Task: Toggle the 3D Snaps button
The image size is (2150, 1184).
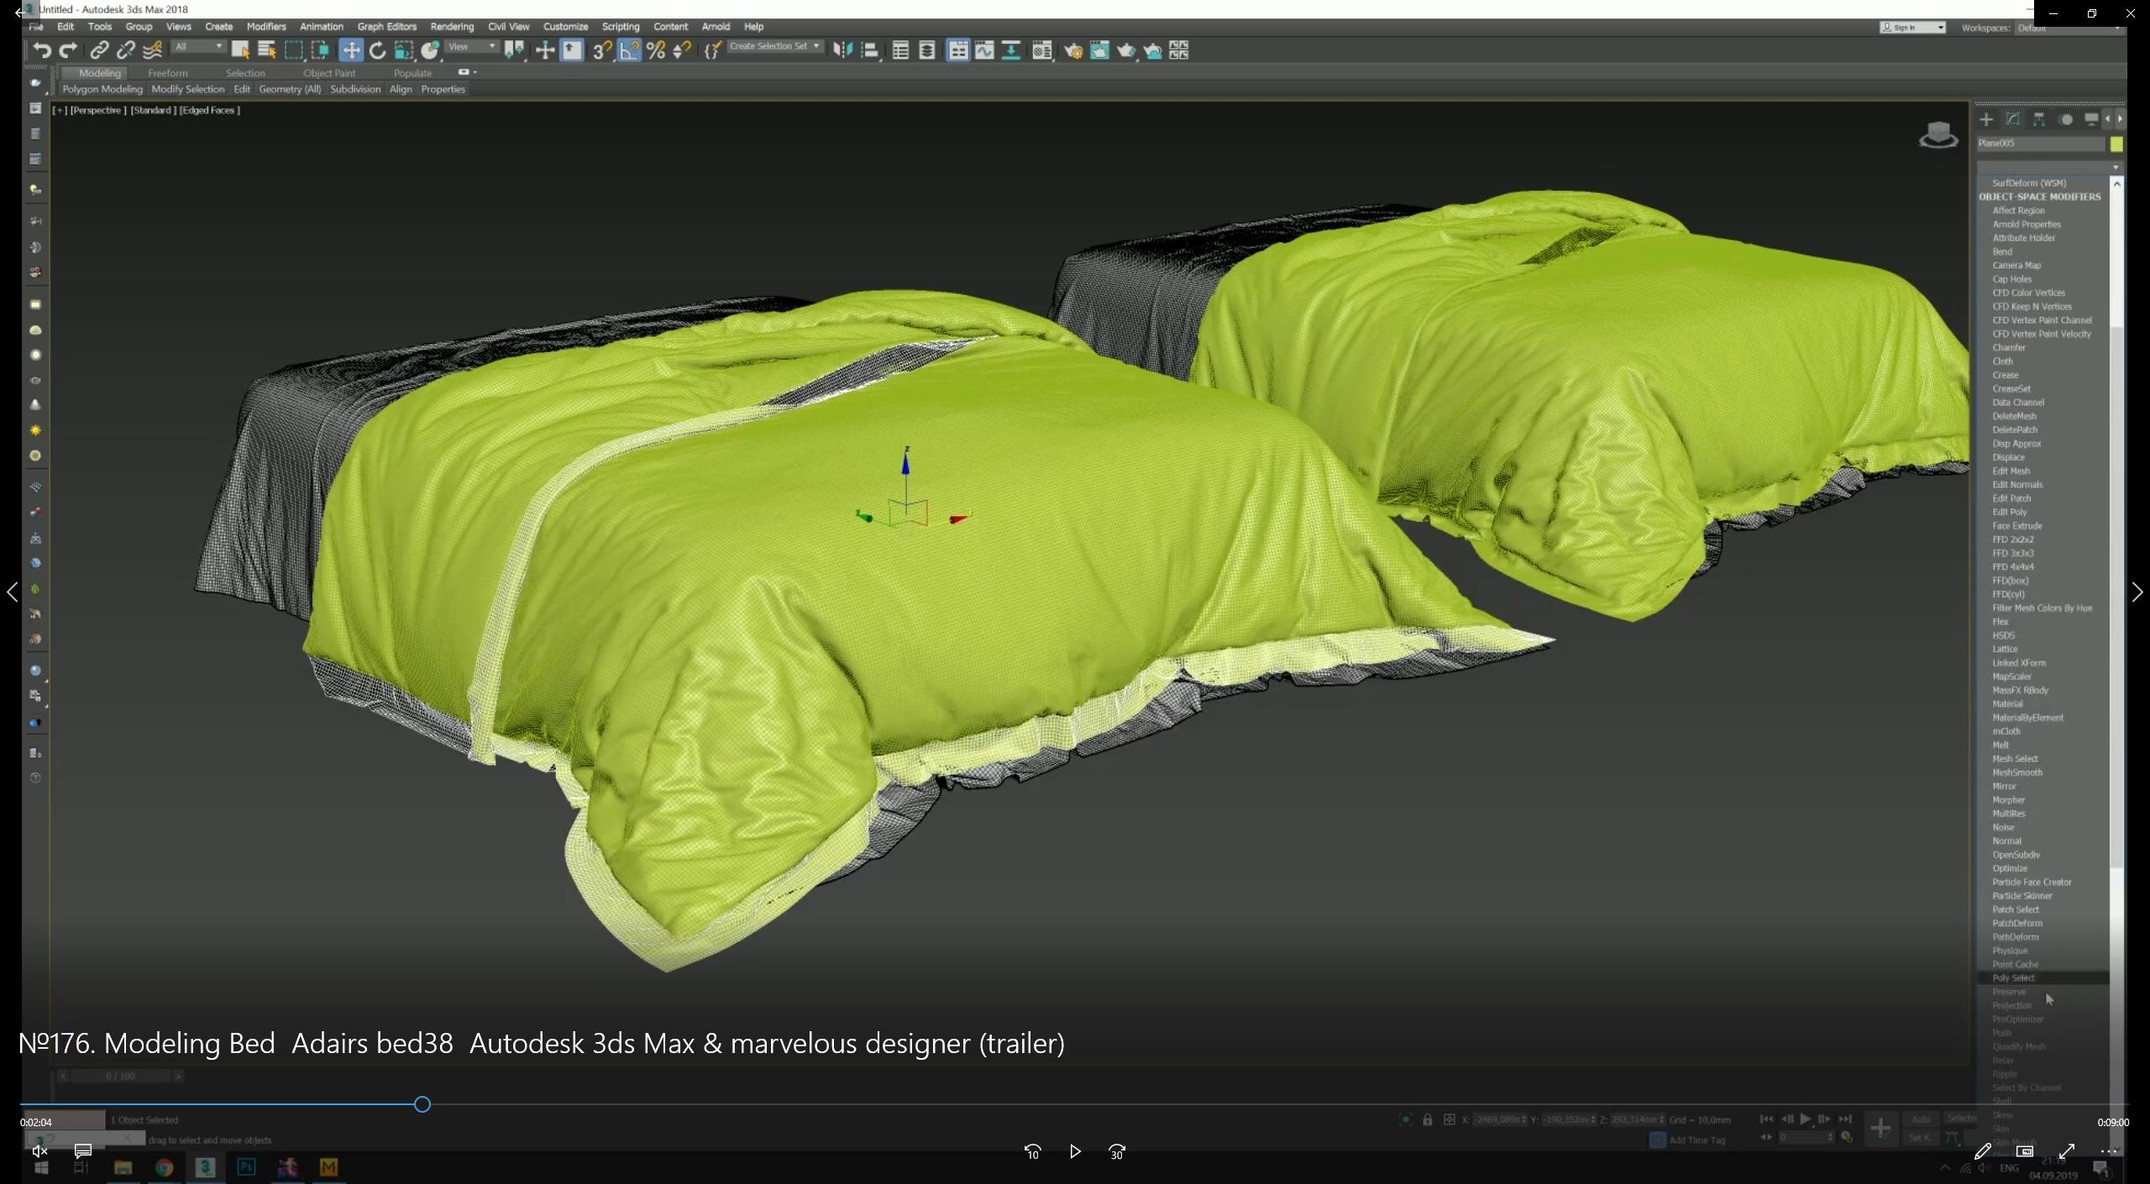Action: (602, 50)
